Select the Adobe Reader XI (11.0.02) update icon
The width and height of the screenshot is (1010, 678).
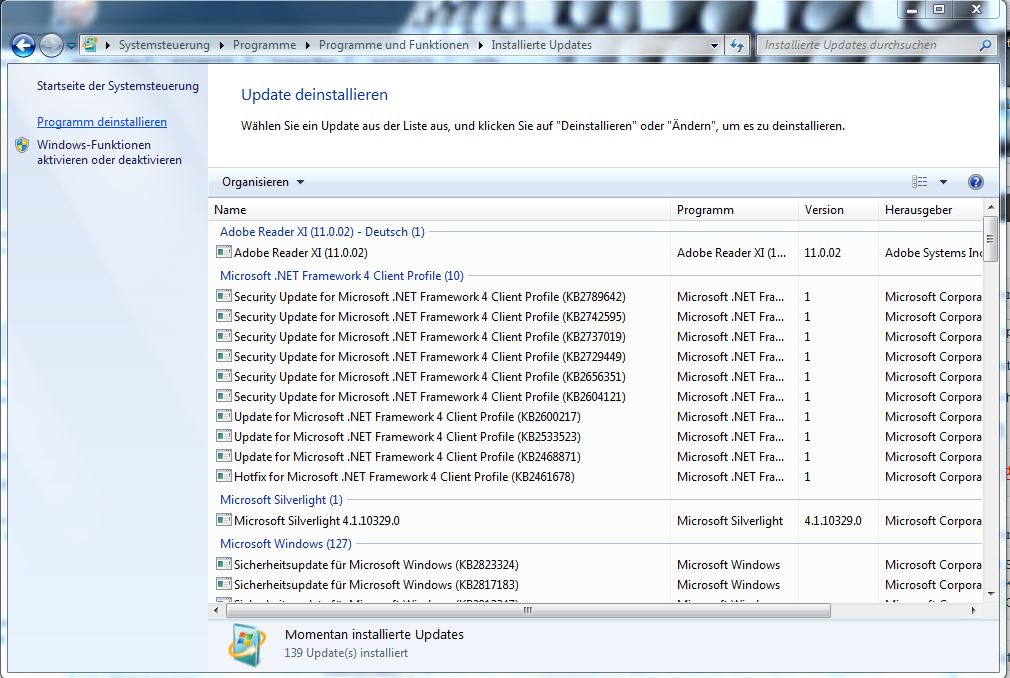[x=224, y=252]
